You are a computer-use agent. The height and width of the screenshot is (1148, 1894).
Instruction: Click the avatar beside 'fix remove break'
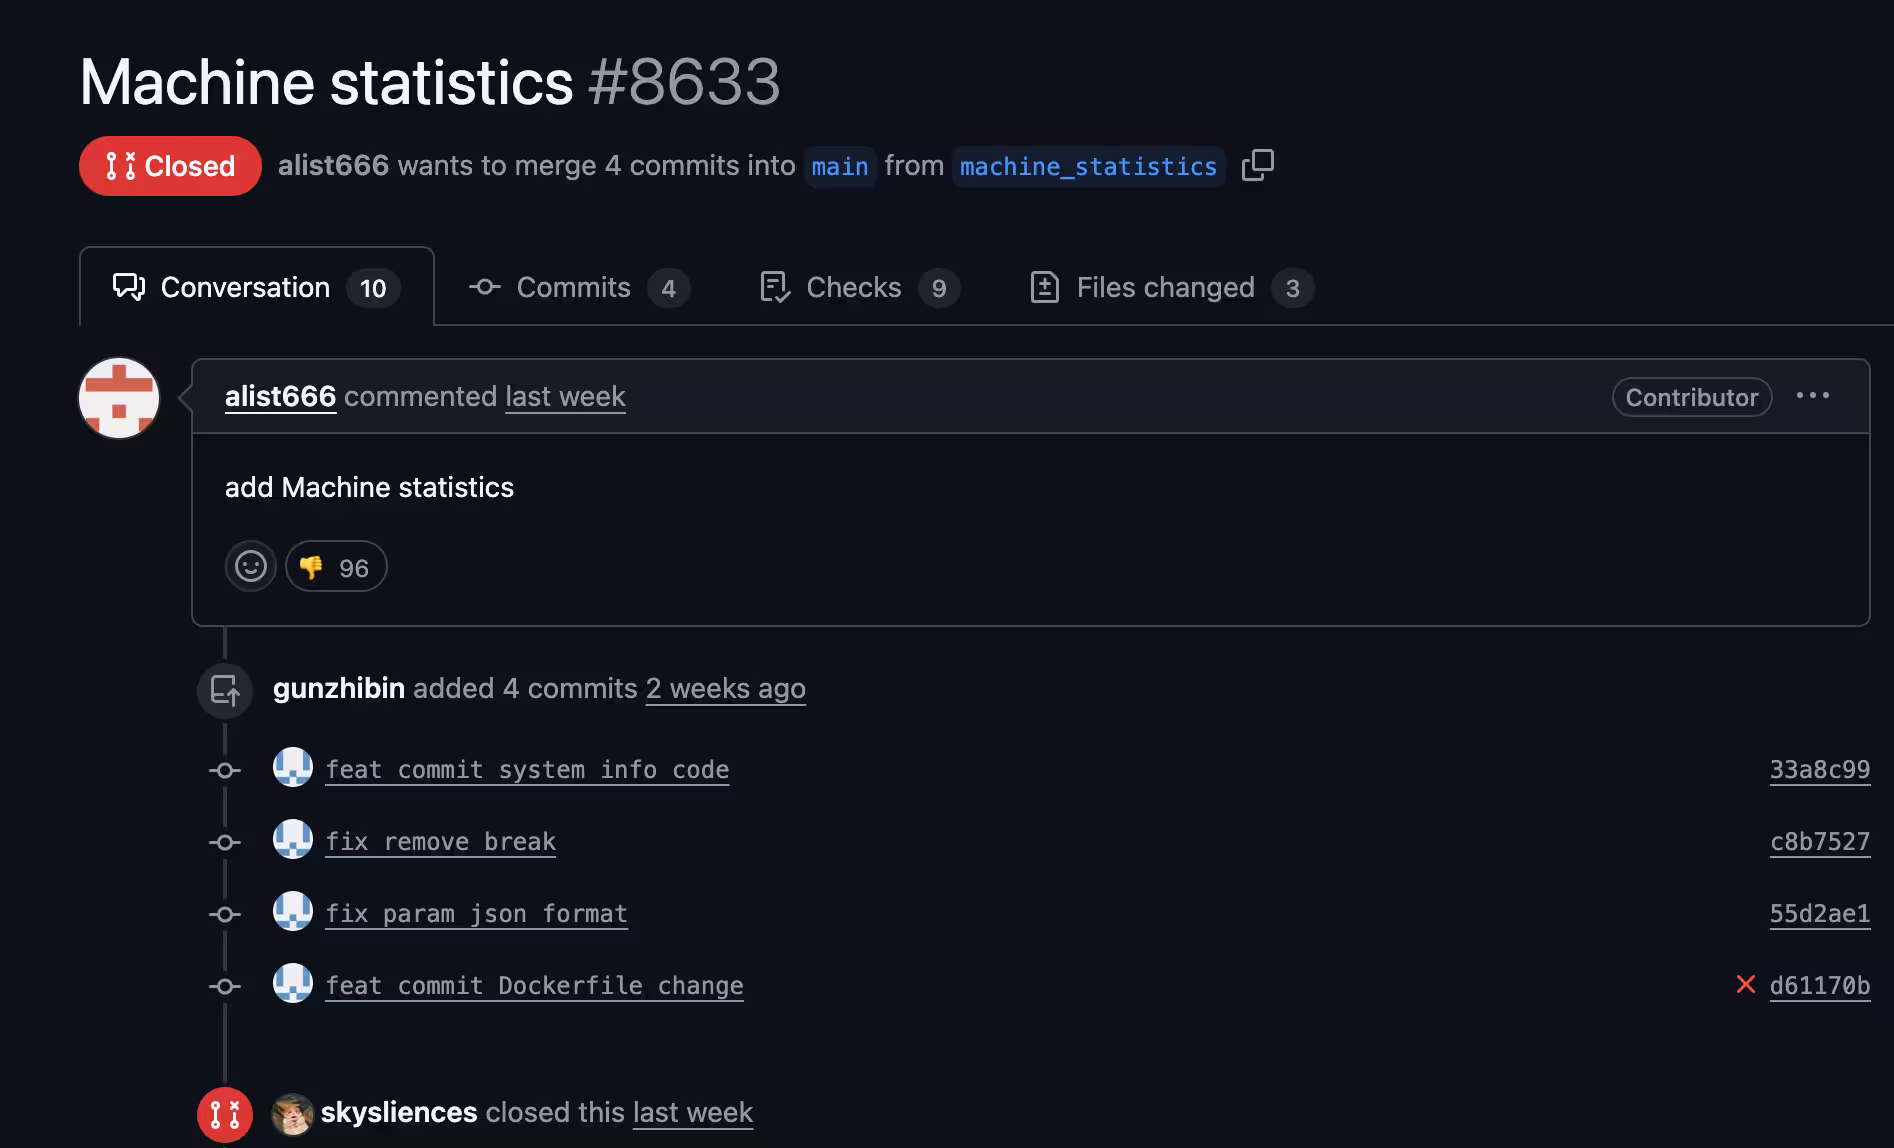pos(293,840)
